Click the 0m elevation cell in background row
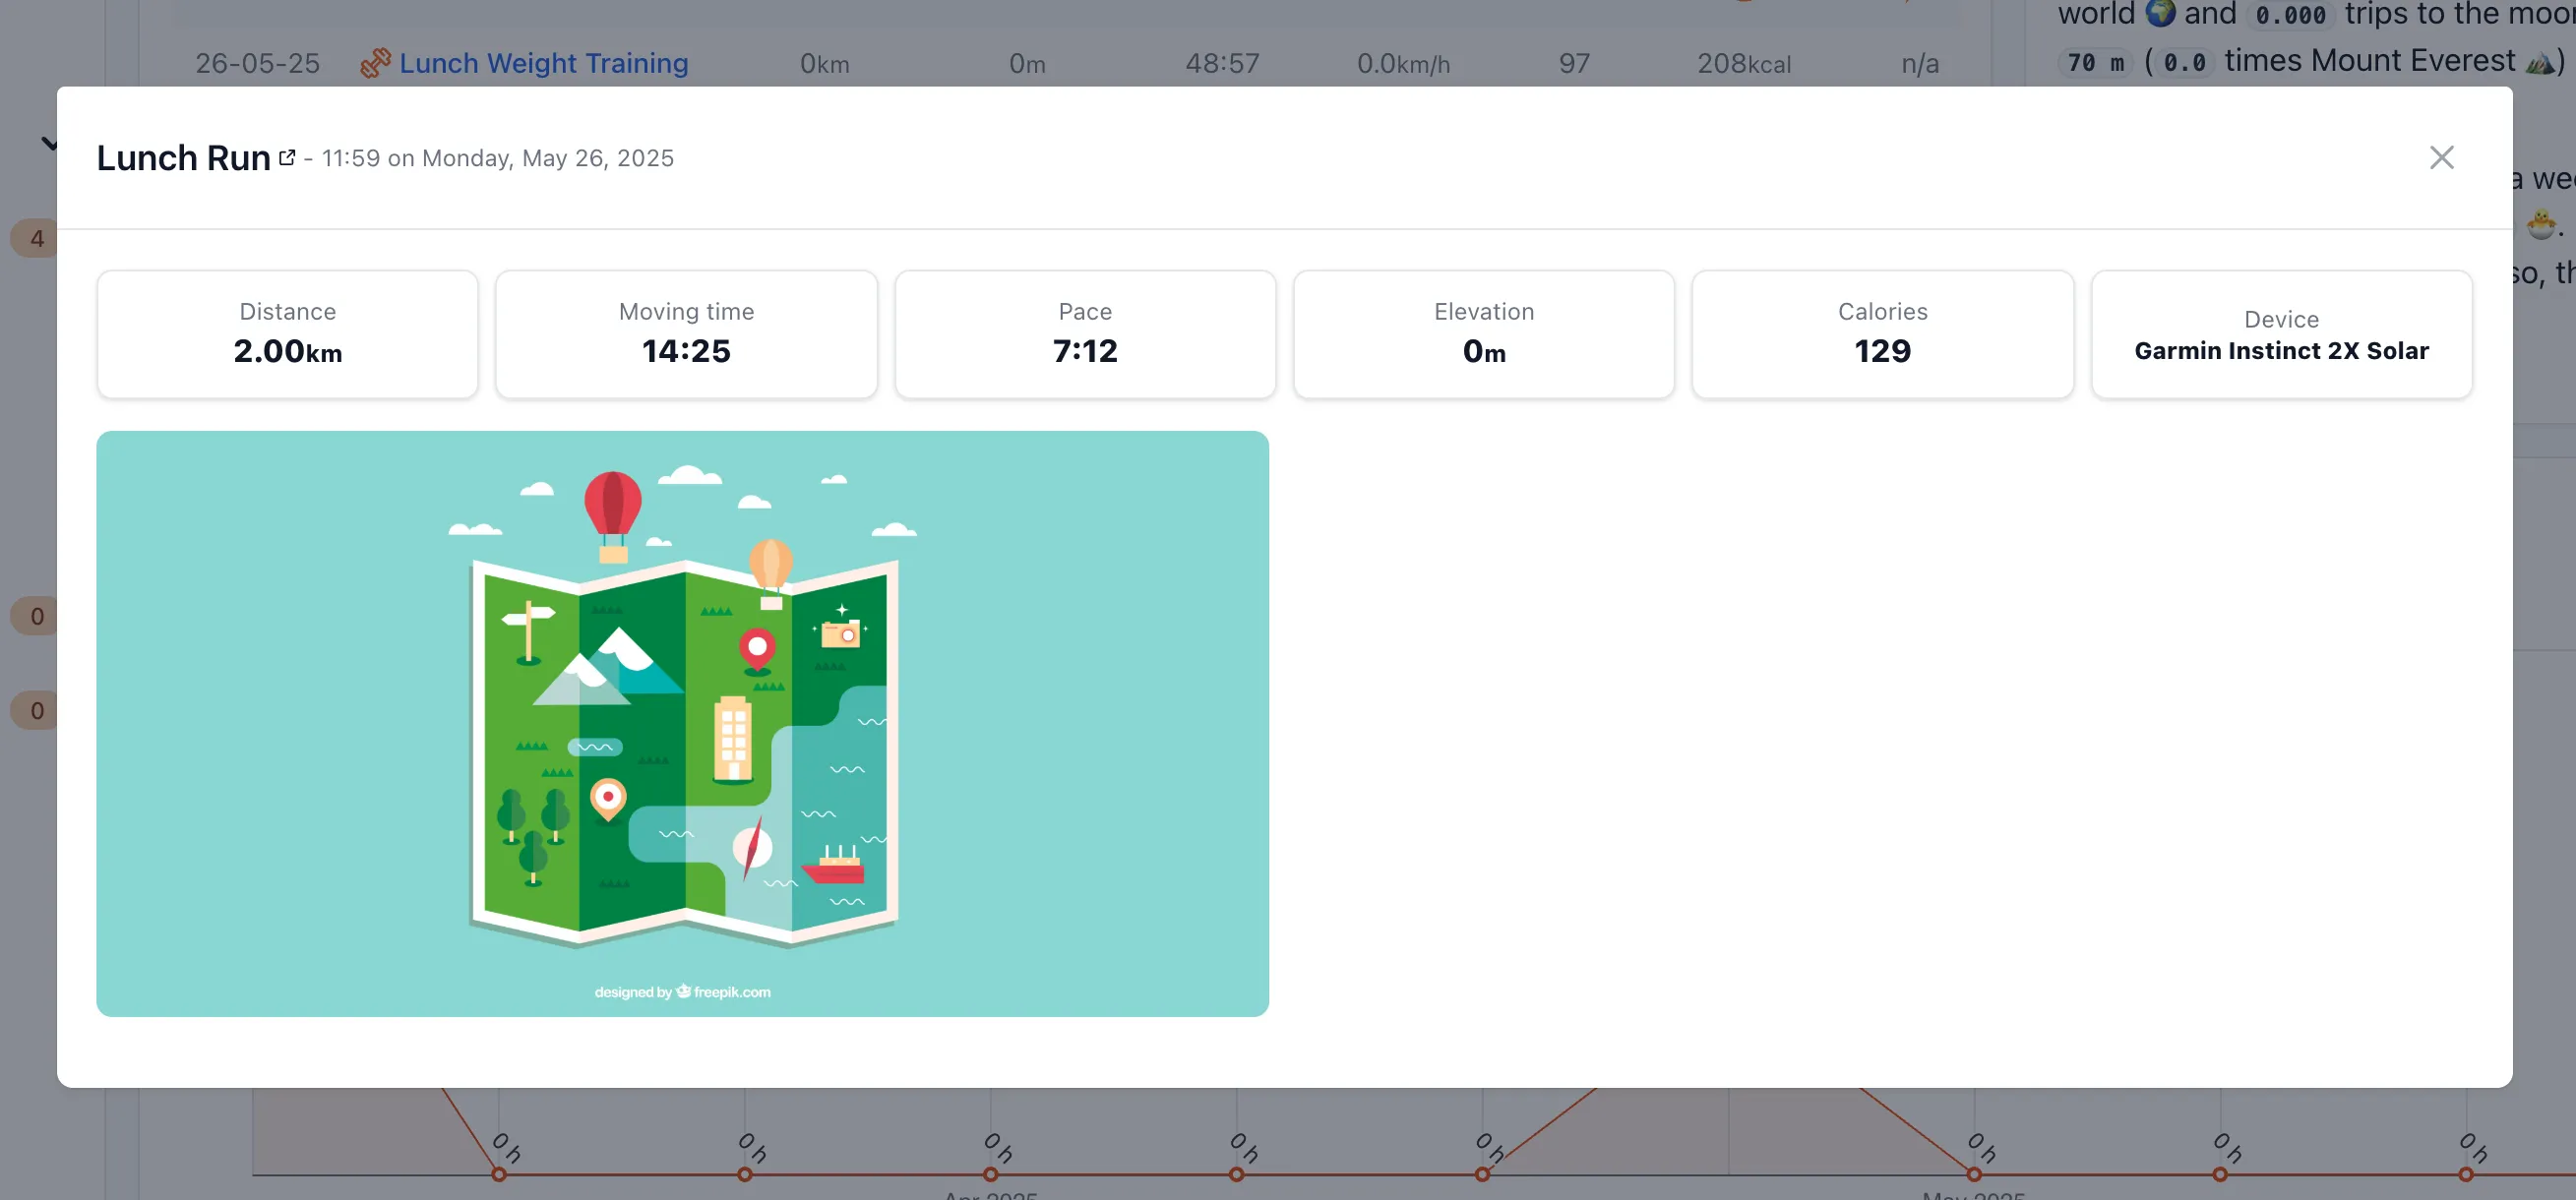Screen dimensions: 2576x1200 (x=1026, y=63)
